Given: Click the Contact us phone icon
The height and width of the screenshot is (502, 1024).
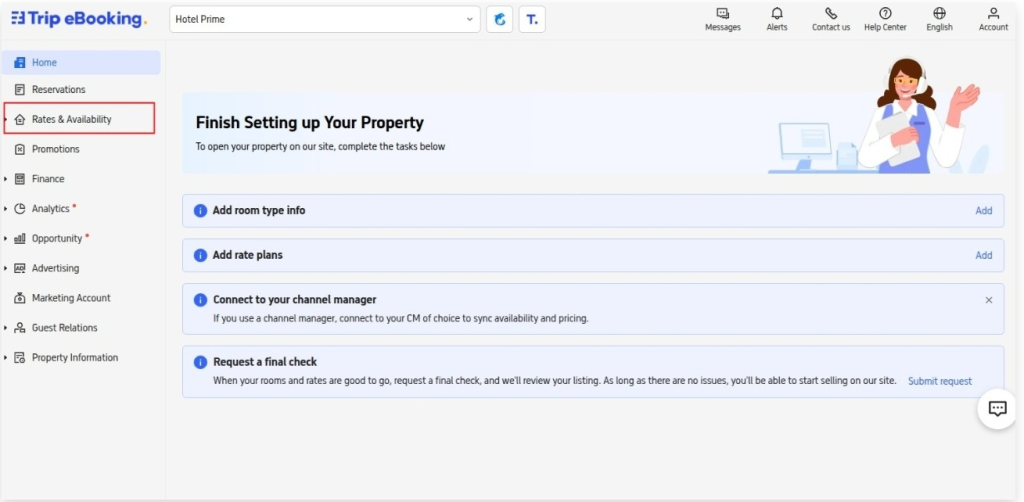Looking at the screenshot, I should coord(830,14).
